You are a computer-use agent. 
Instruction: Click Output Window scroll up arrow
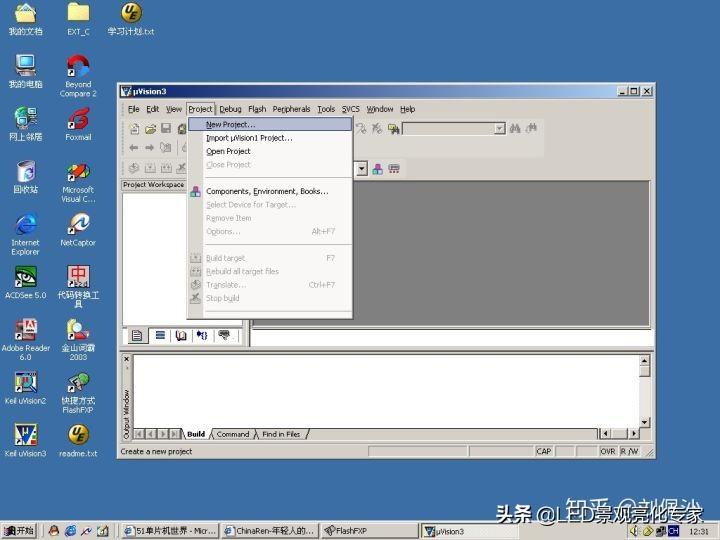(645, 360)
